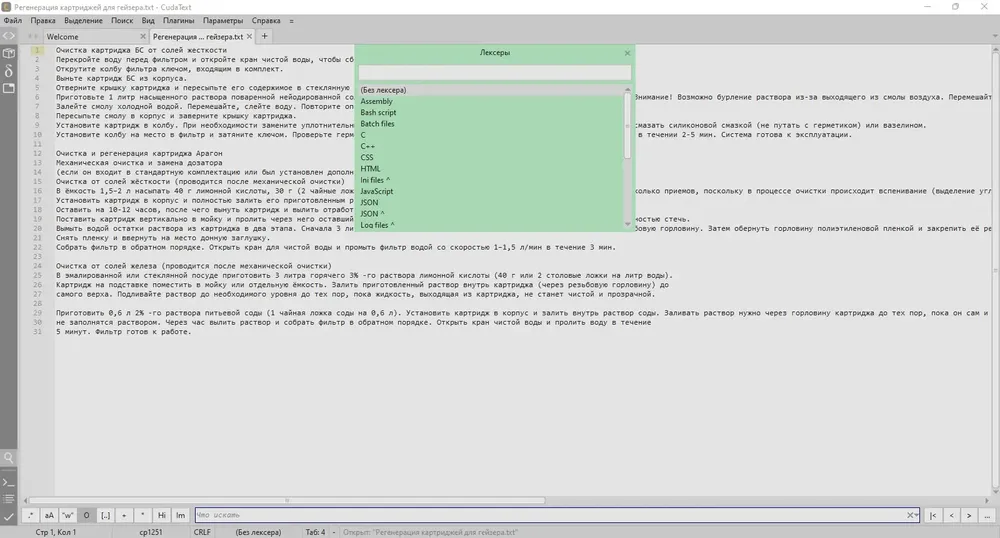Select (Без лексера) in lexer list
Image resolution: width=1000 pixels, height=538 pixels.
[490, 90]
